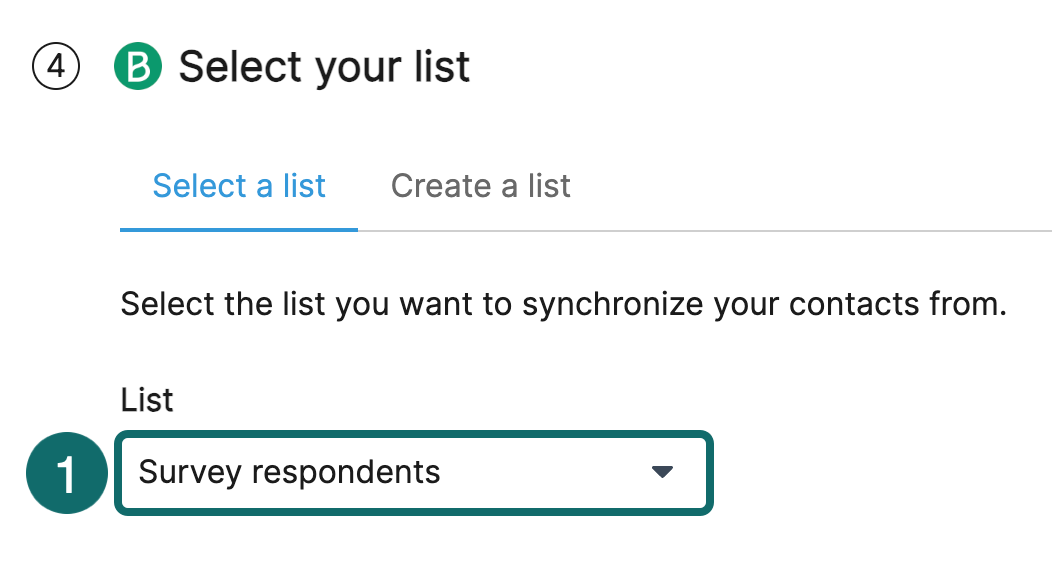1052x564 pixels.
Task: Click the dropdown caret arrow icon
Action: click(662, 472)
